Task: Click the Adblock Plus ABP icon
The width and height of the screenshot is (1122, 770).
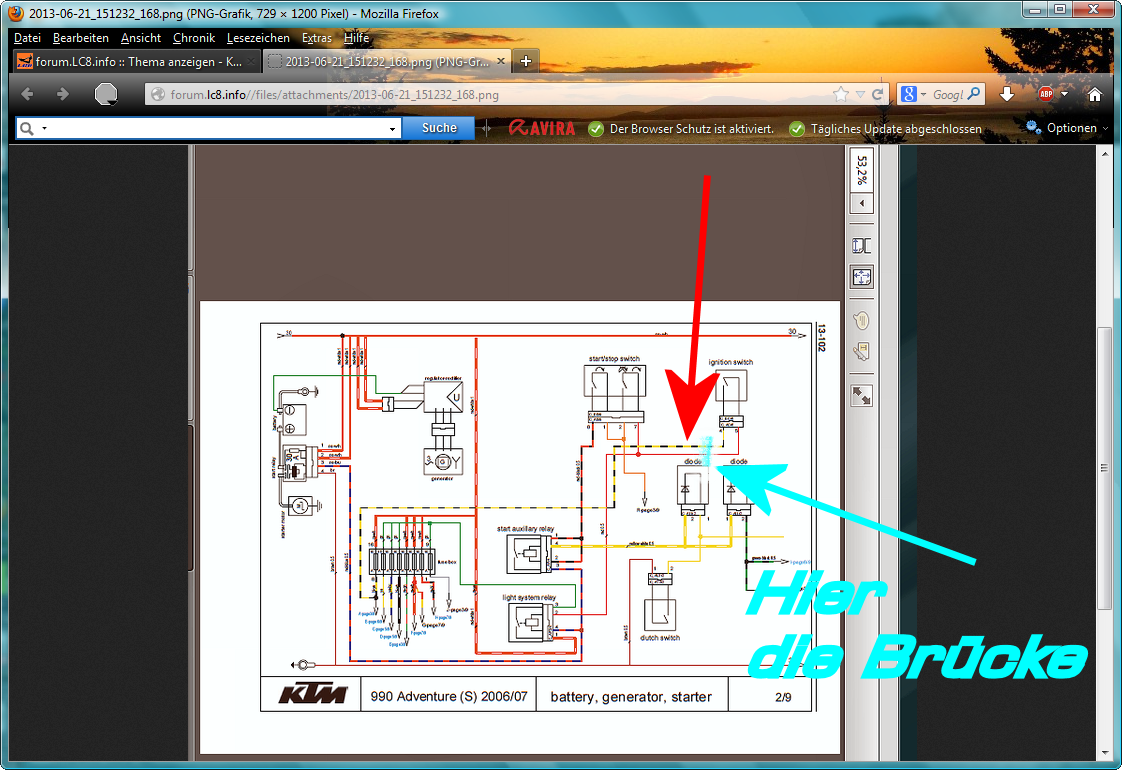Action: (1046, 94)
